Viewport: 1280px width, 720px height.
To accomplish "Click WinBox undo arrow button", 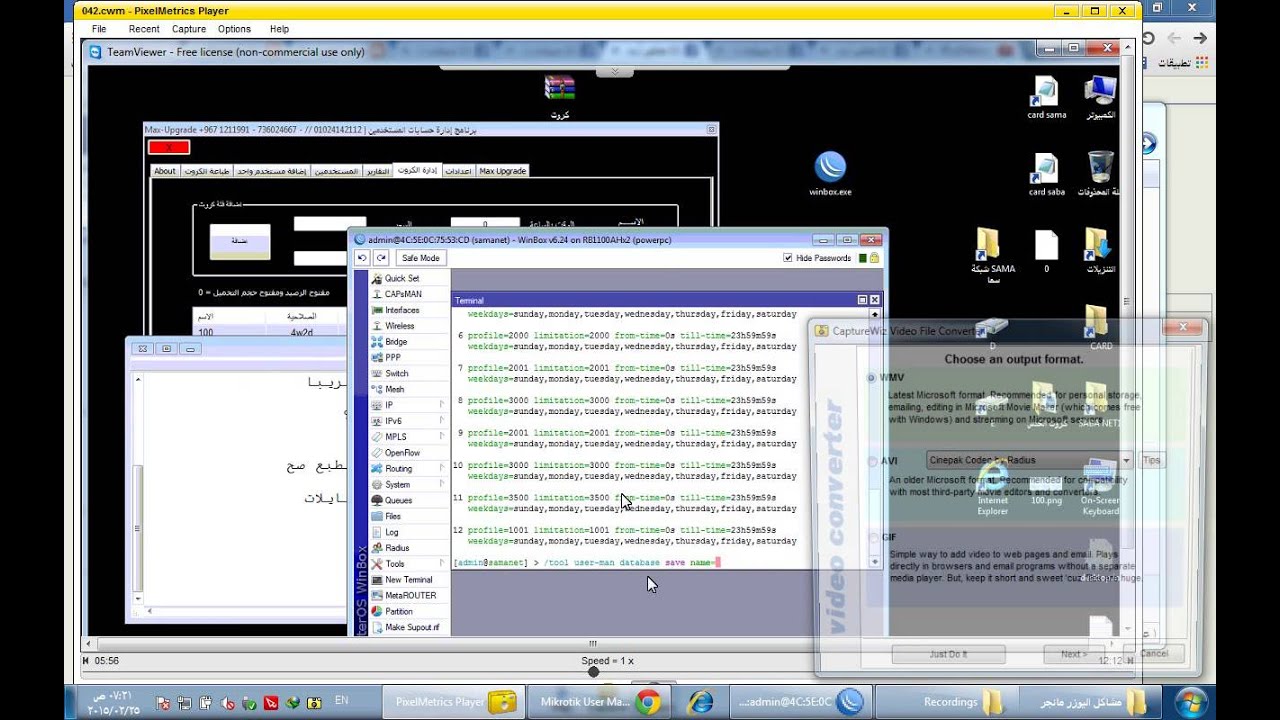I will (x=362, y=258).
